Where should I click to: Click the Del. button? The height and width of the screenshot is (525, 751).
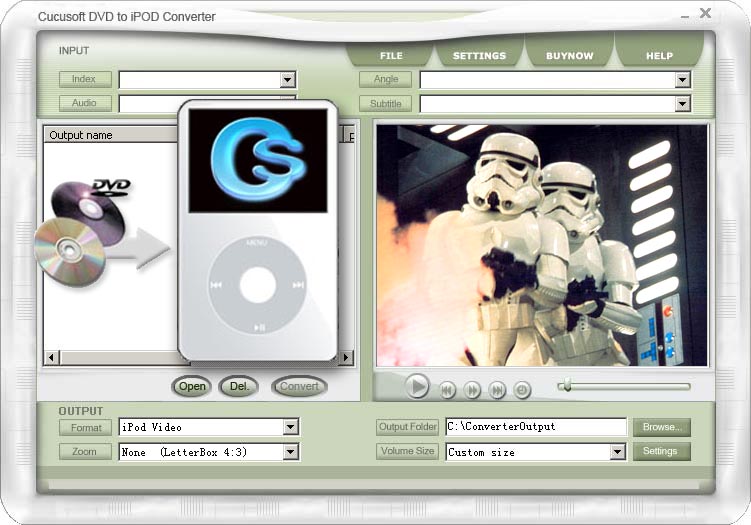click(x=239, y=386)
